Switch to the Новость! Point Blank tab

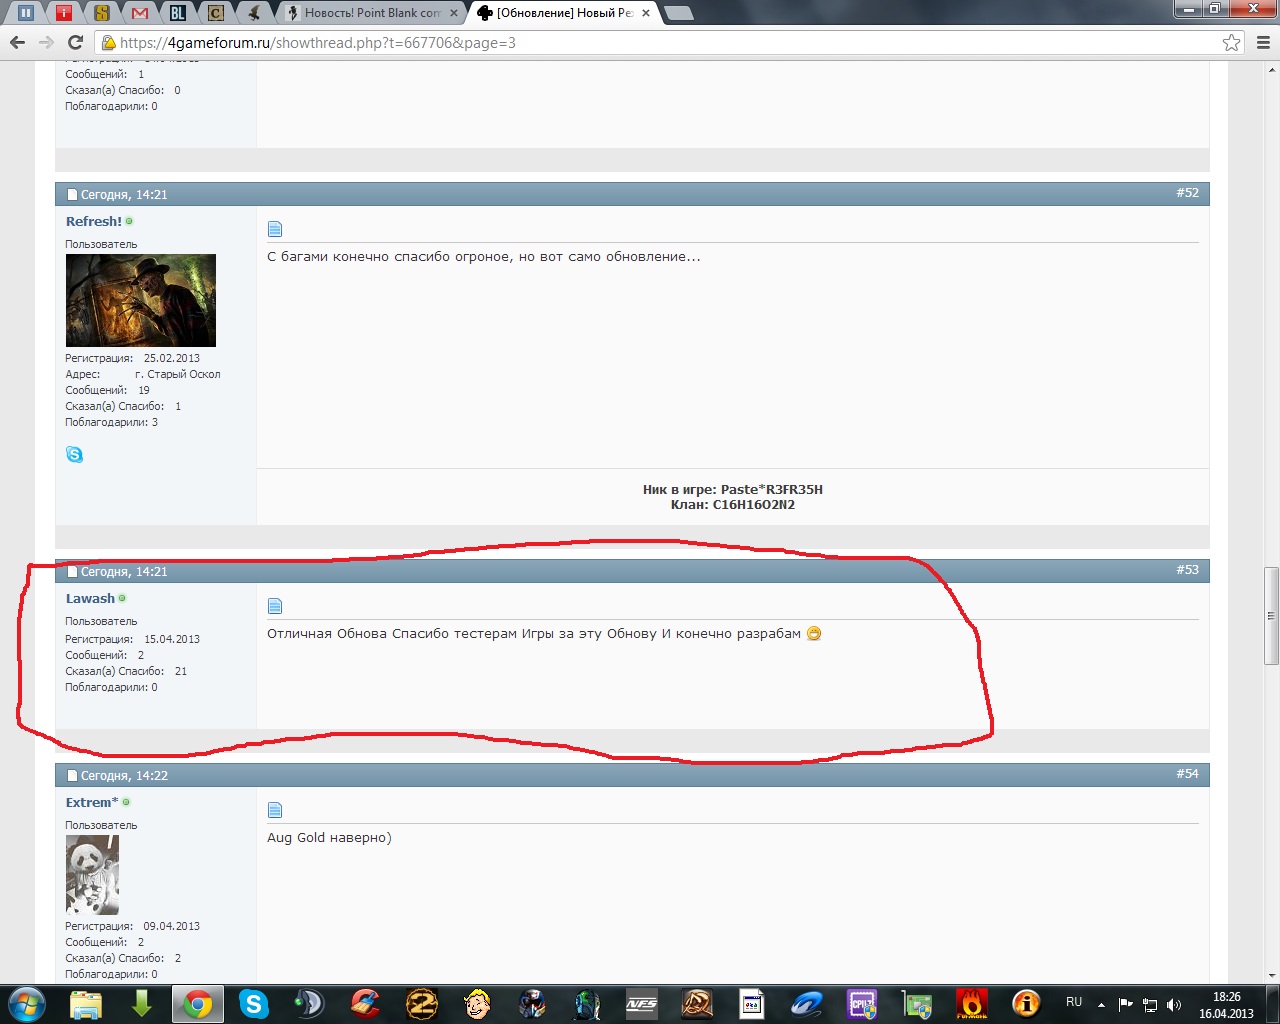point(371,13)
